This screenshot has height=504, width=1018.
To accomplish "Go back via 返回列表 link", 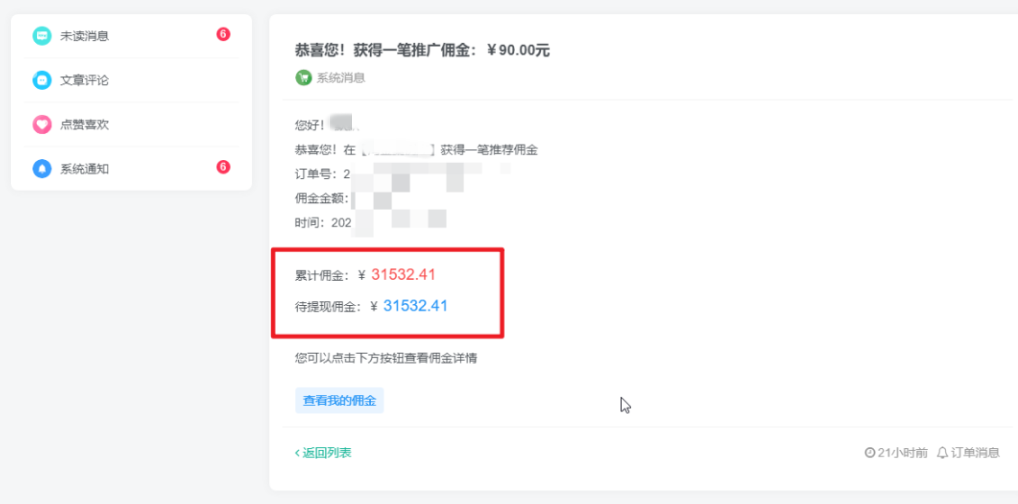I will click(323, 453).
